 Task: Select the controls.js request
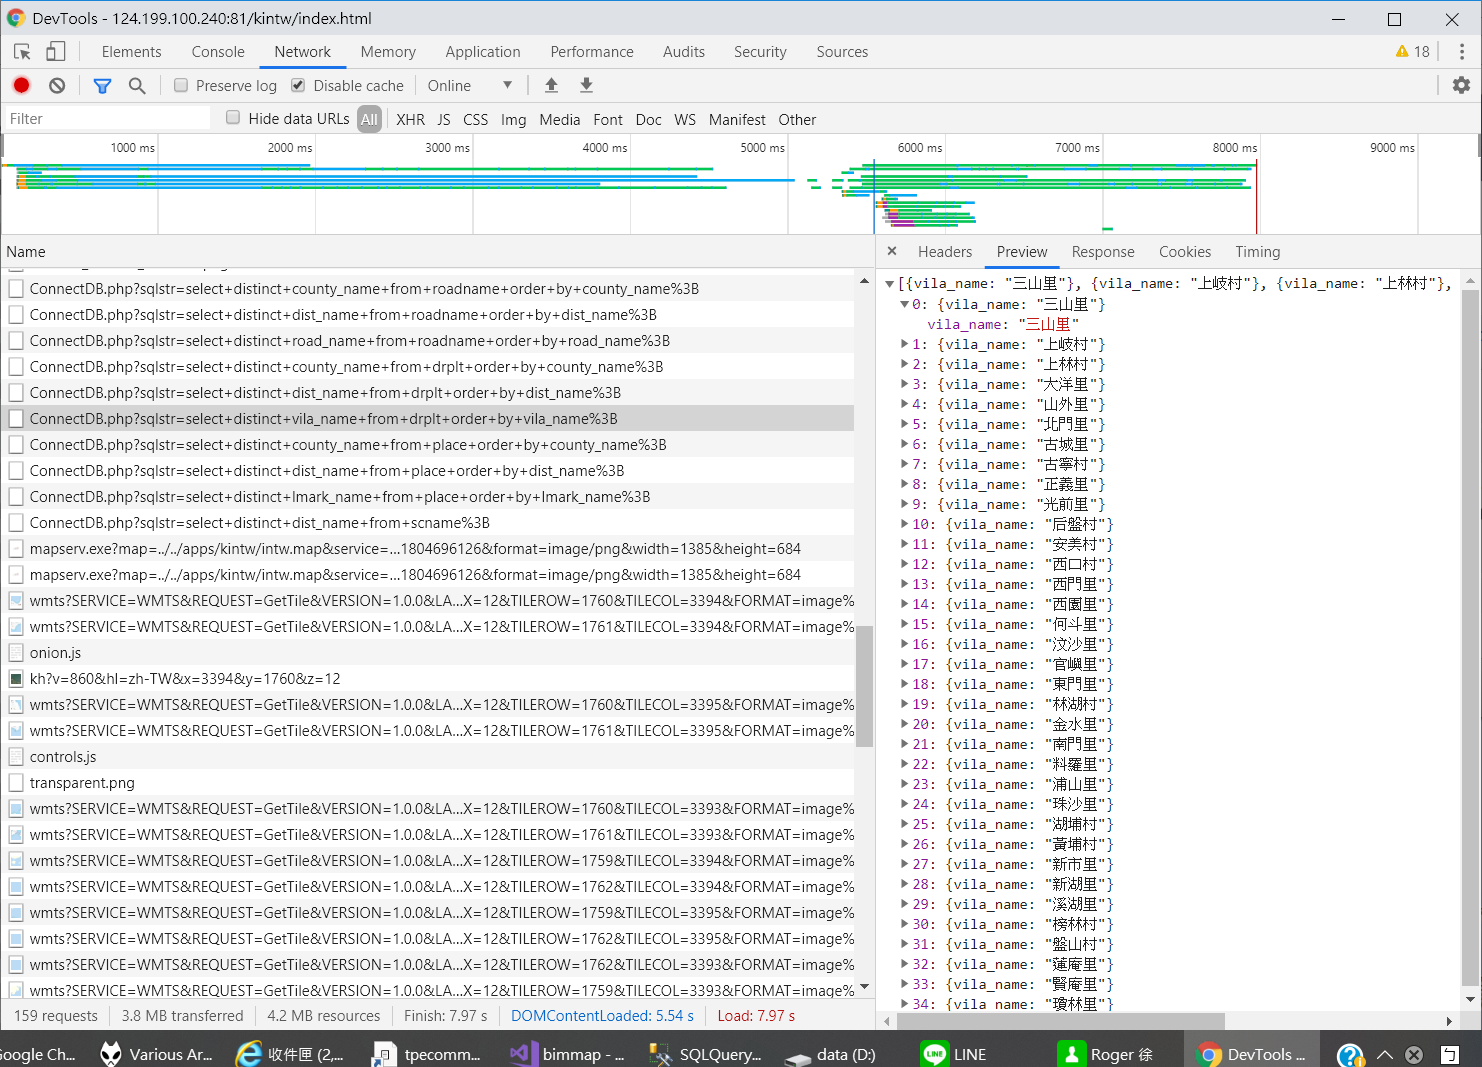point(428,757)
